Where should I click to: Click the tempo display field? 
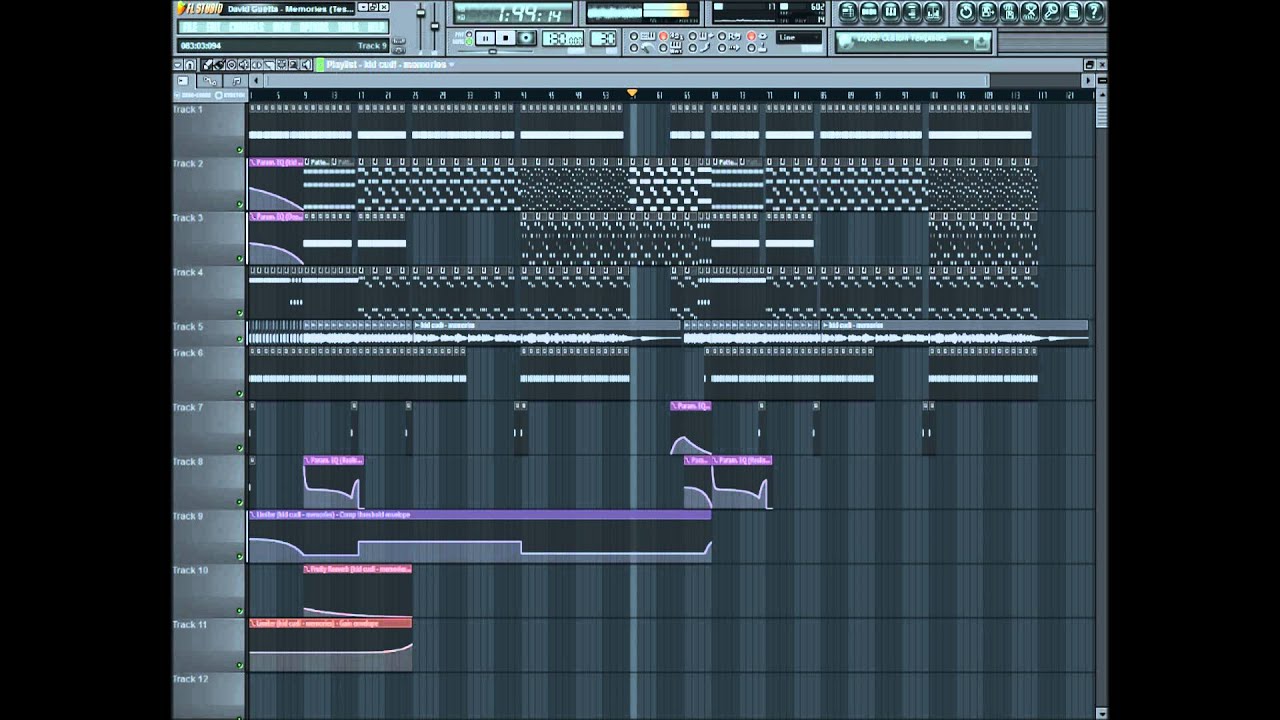(563, 38)
